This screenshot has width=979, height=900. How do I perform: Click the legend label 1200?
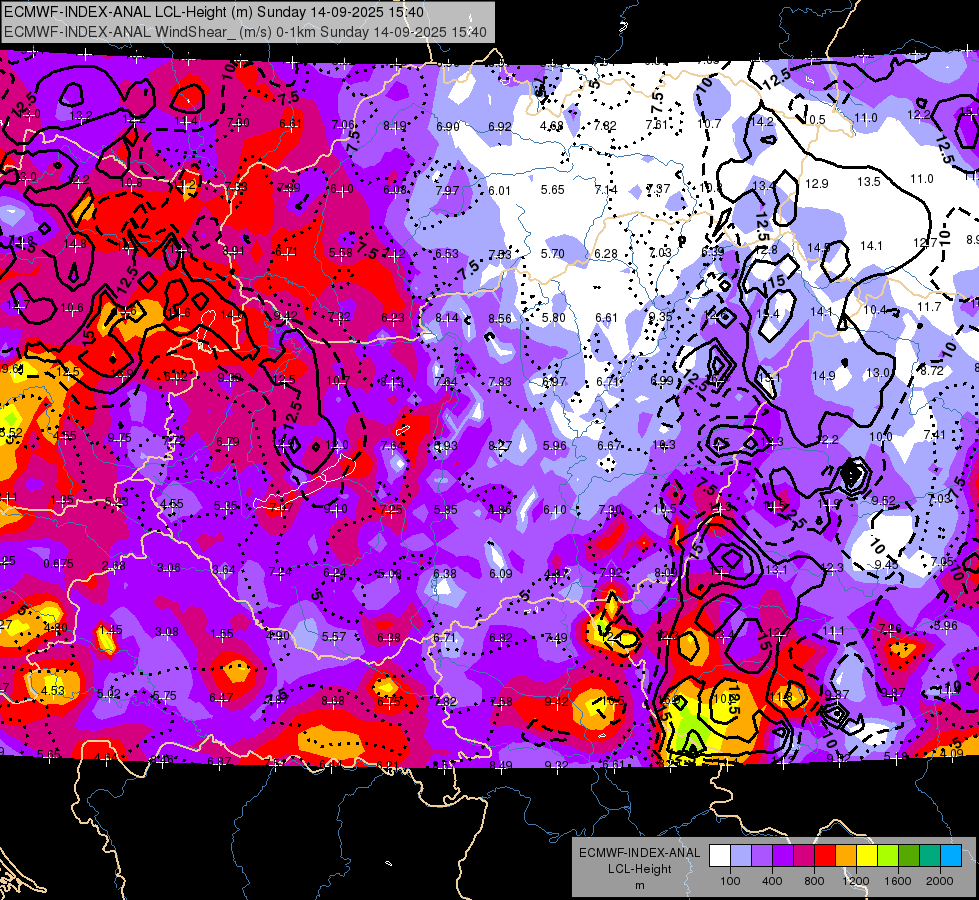(x=855, y=881)
